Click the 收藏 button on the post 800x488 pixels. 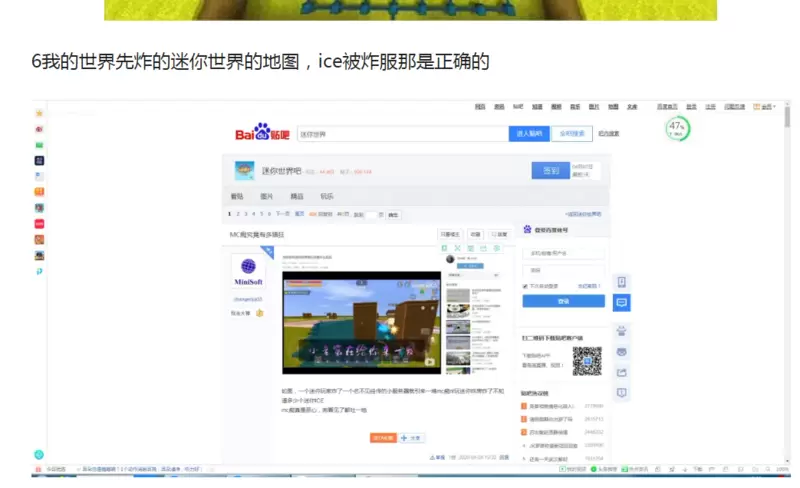[x=476, y=234]
